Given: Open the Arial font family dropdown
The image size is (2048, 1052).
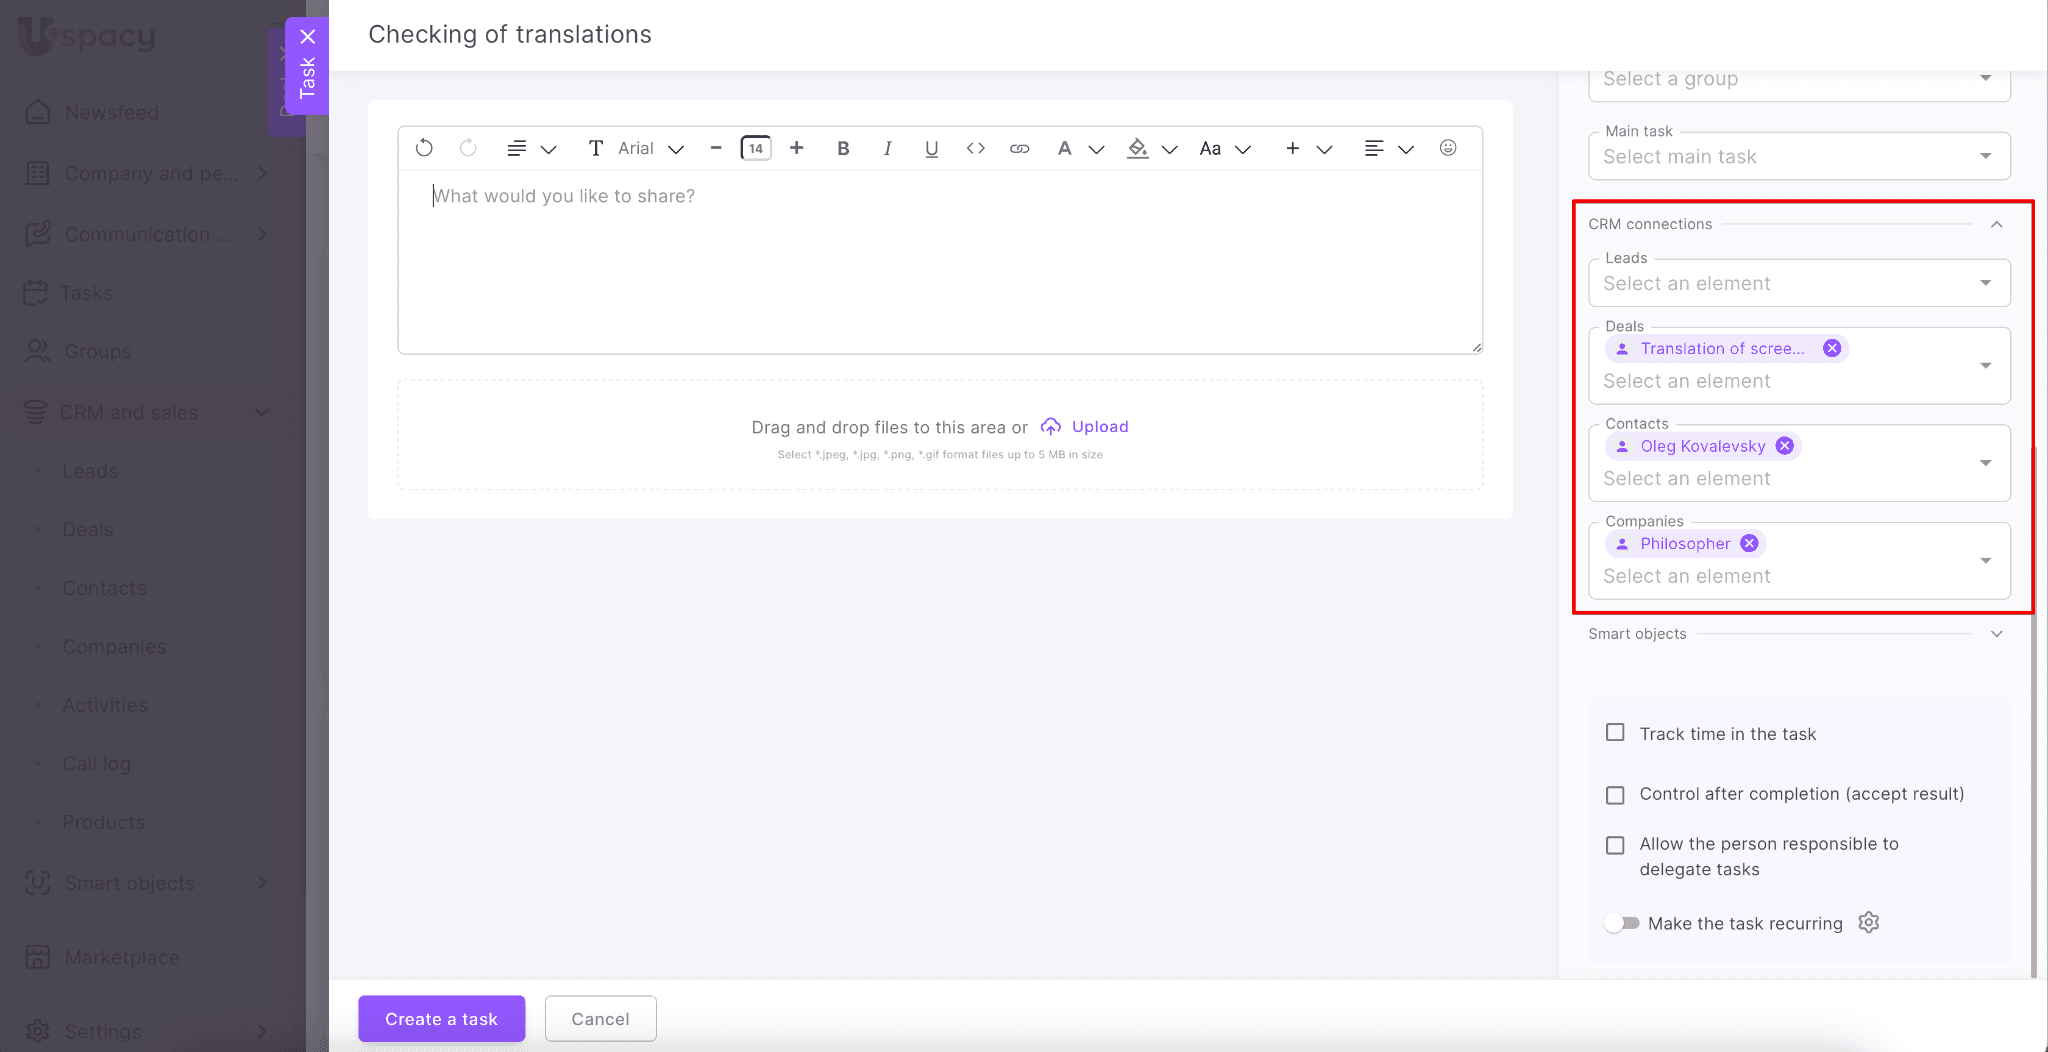Looking at the screenshot, I should tap(649, 148).
